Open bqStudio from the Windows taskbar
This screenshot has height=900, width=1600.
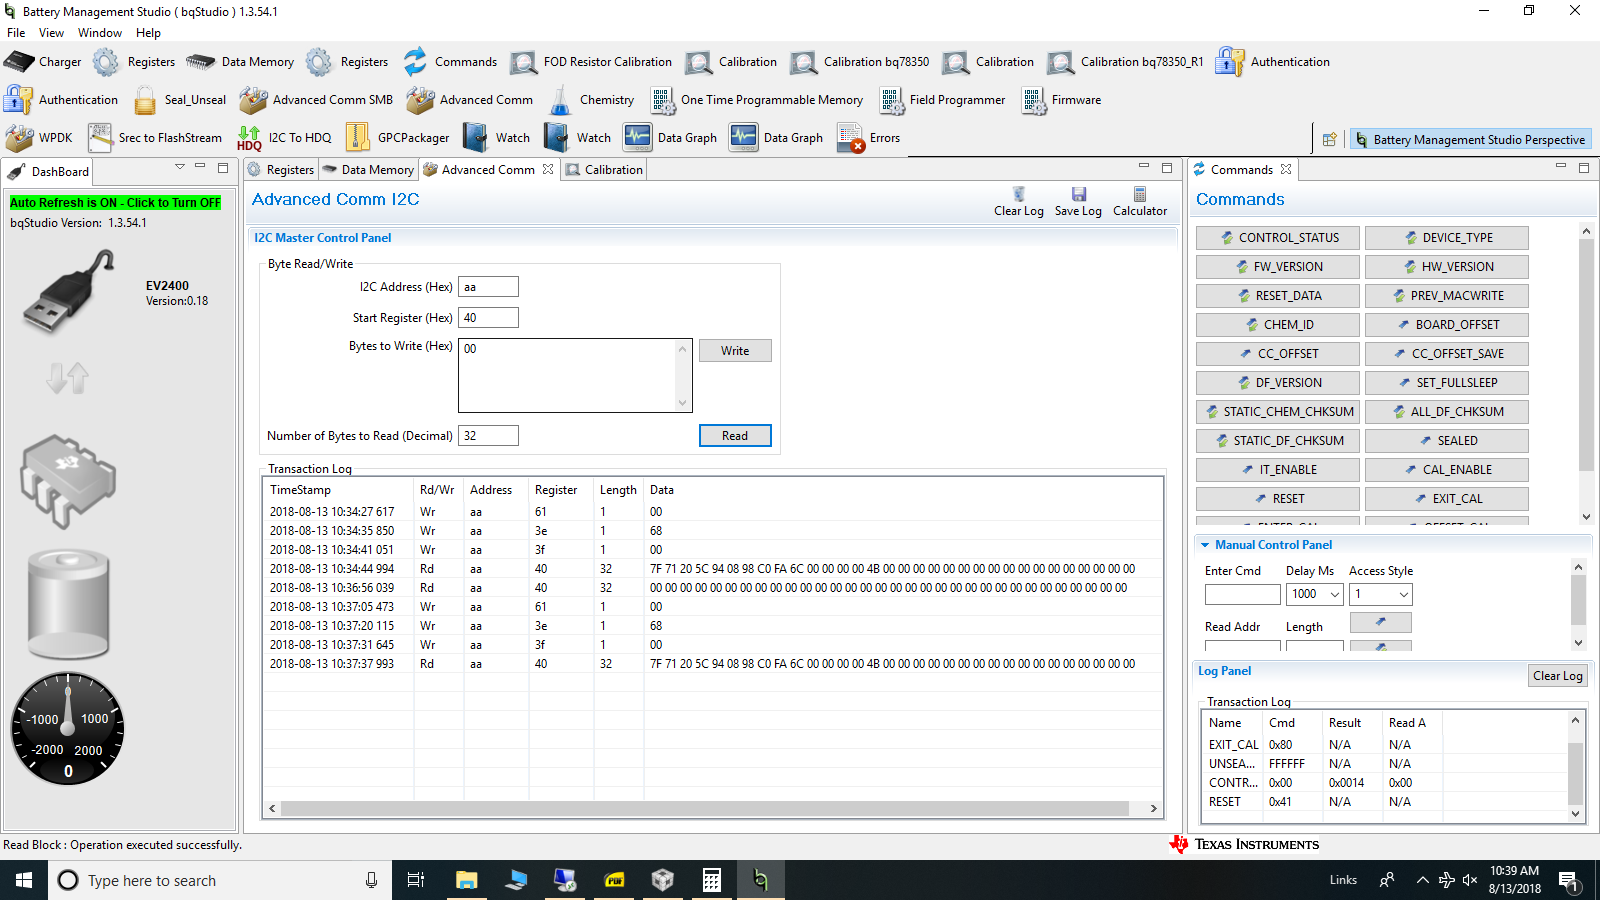[x=760, y=880]
